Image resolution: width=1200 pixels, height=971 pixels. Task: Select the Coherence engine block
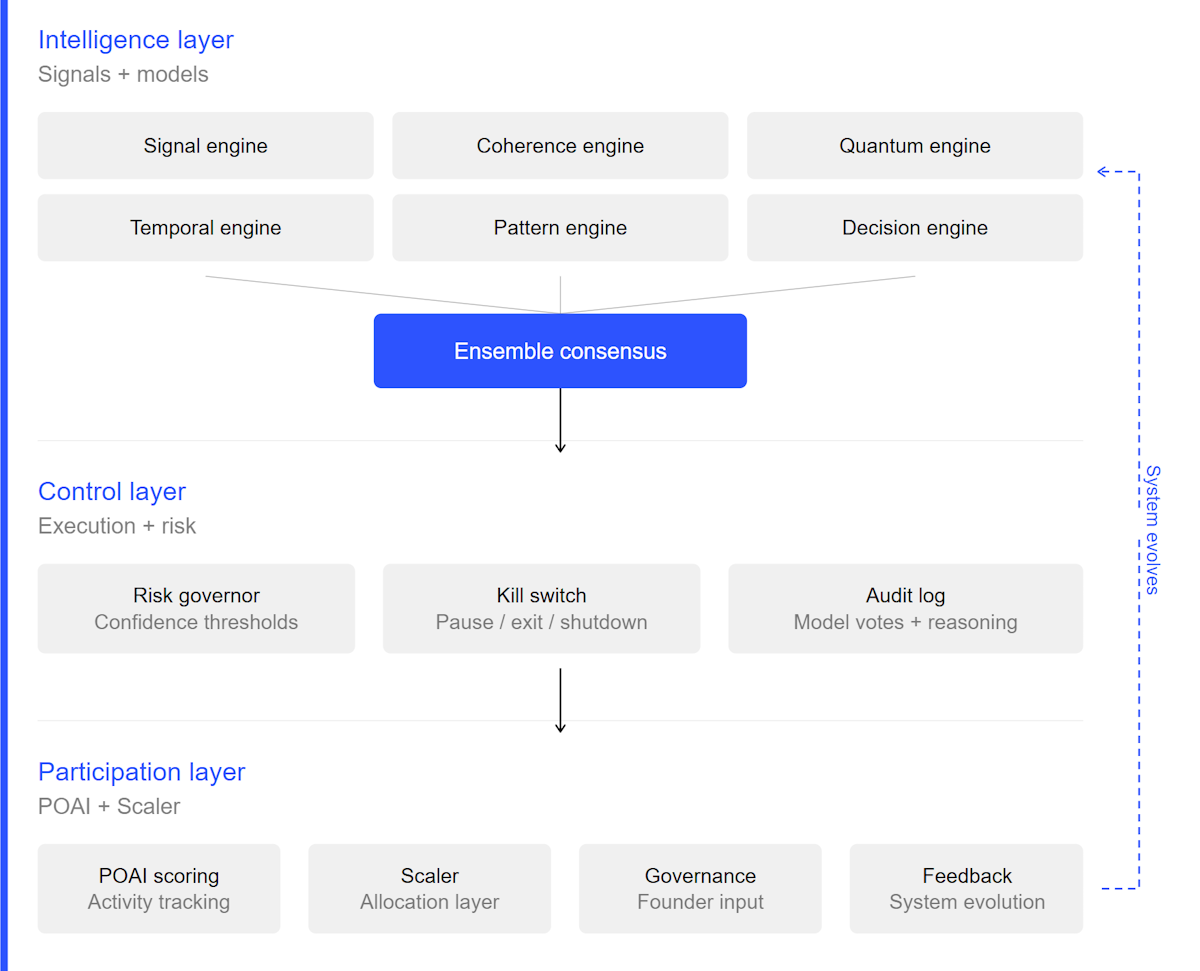point(560,146)
